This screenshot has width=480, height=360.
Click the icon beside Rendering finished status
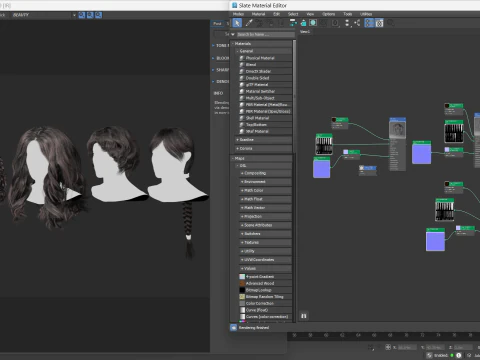[x=234, y=328]
